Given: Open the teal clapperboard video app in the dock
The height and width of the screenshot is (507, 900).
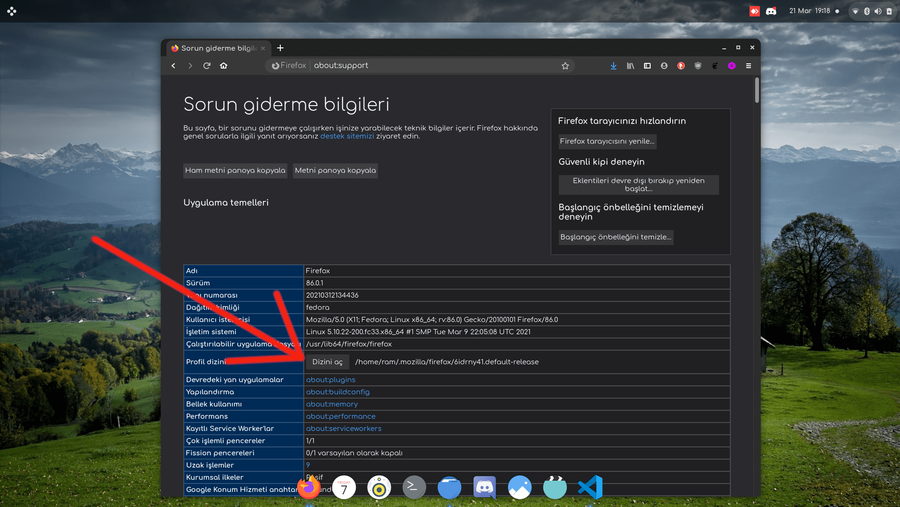Looking at the screenshot, I should click(x=554, y=487).
